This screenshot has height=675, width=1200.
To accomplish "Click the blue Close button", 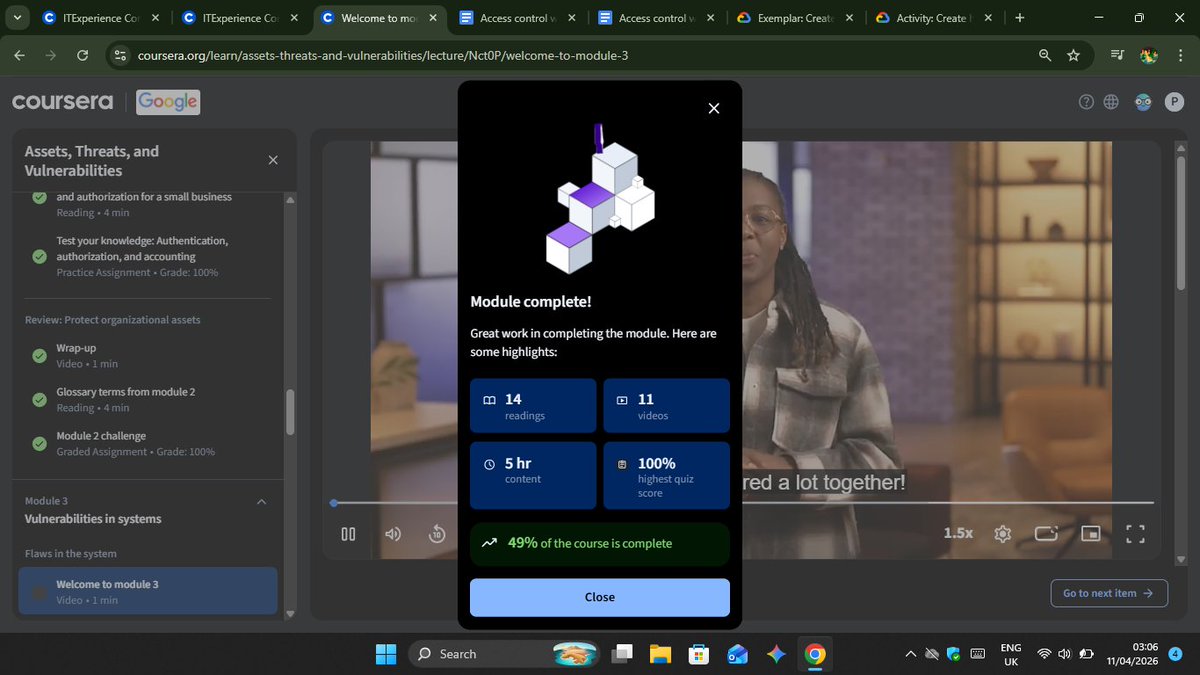I will click(600, 597).
